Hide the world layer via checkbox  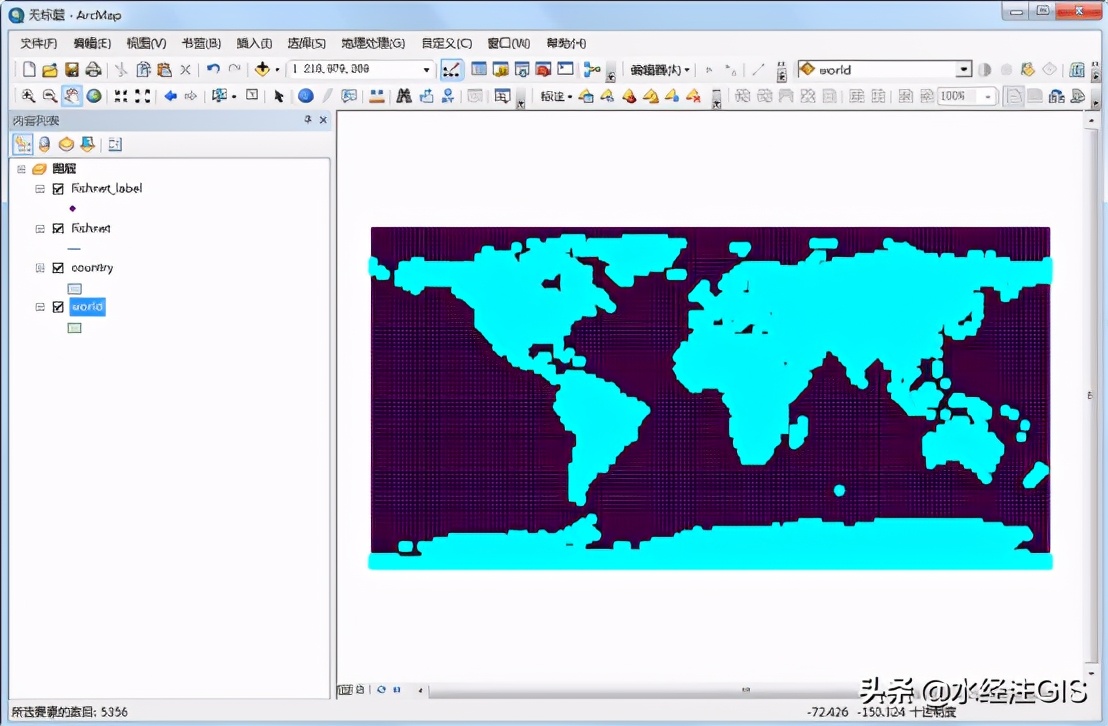pos(58,307)
